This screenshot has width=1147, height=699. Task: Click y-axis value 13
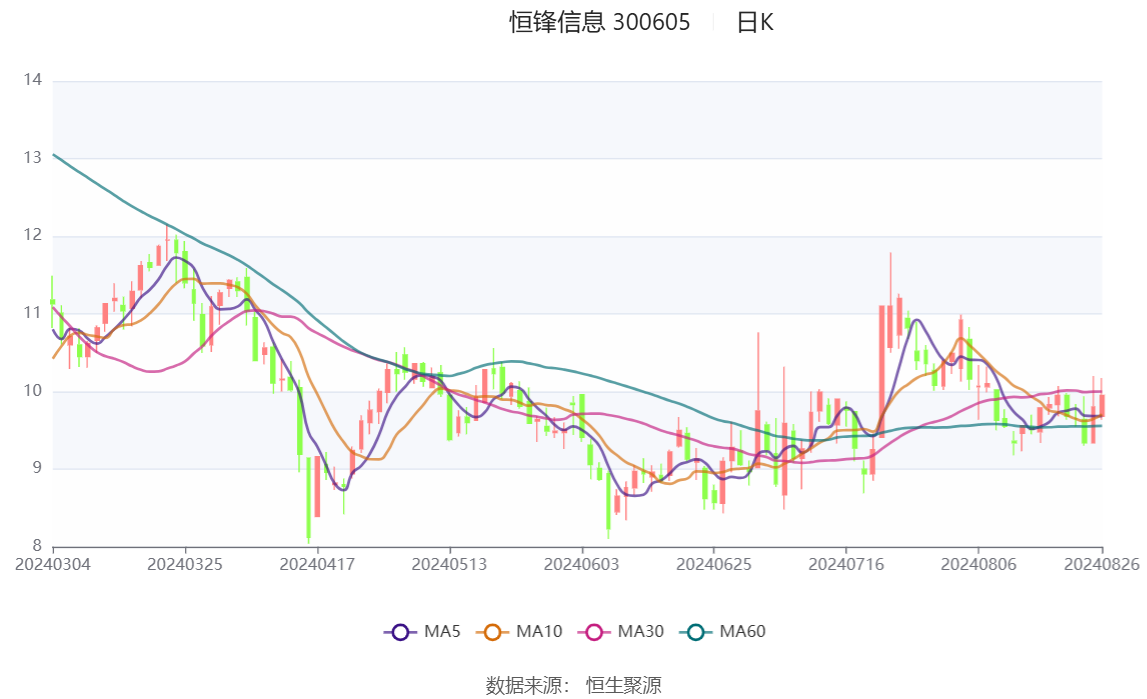coord(33,157)
